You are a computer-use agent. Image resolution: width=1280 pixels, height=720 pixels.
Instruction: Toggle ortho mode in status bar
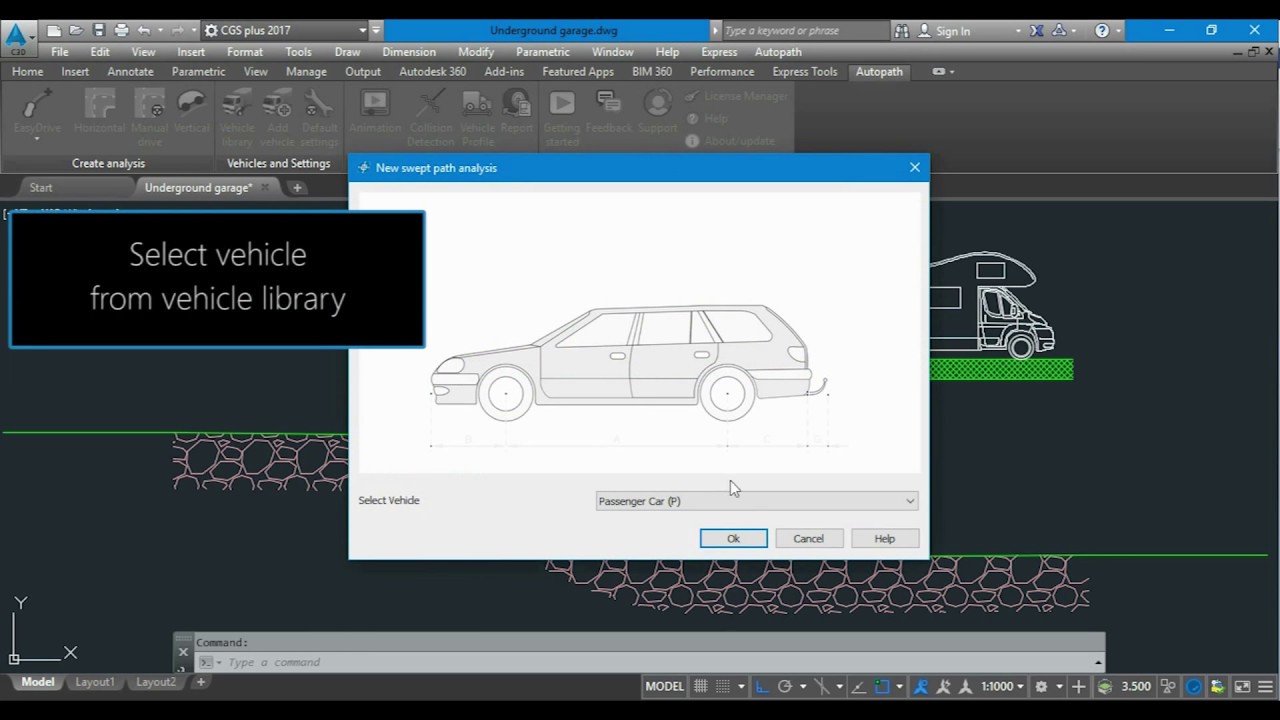pos(762,686)
